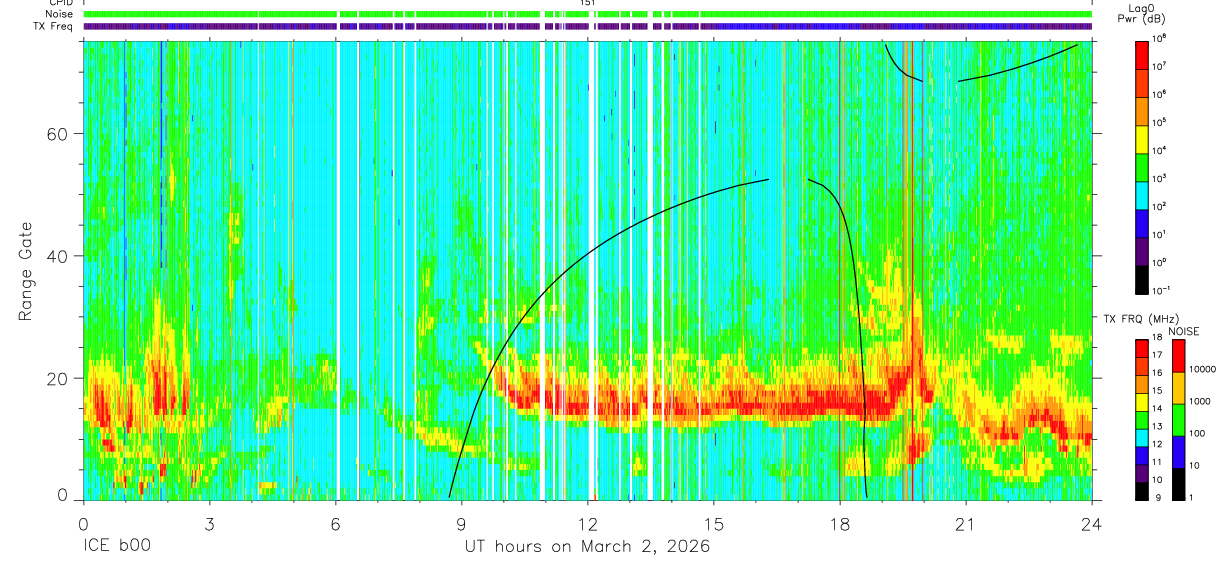
Task: Click the '24' tick on the UT hours axis
Action: pyautogui.click(x=1092, y=523)
